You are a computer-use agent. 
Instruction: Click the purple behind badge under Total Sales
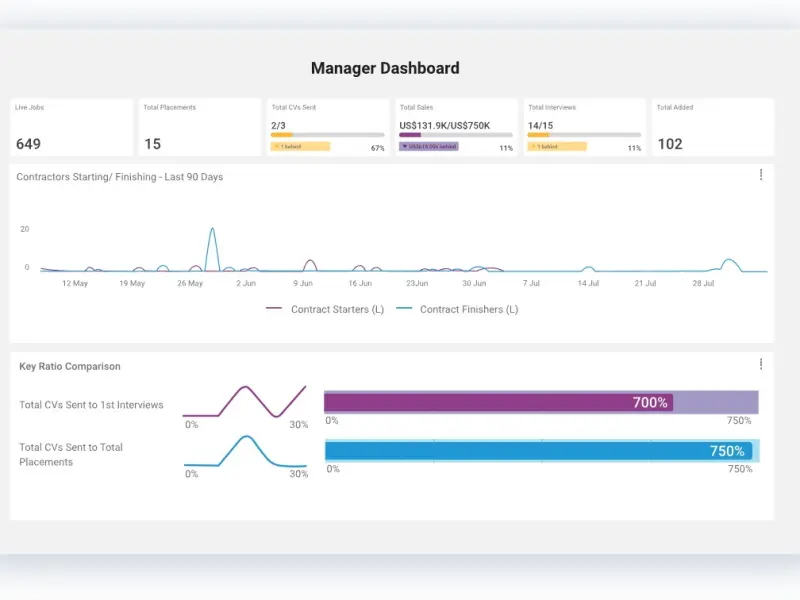coord(428,146)
